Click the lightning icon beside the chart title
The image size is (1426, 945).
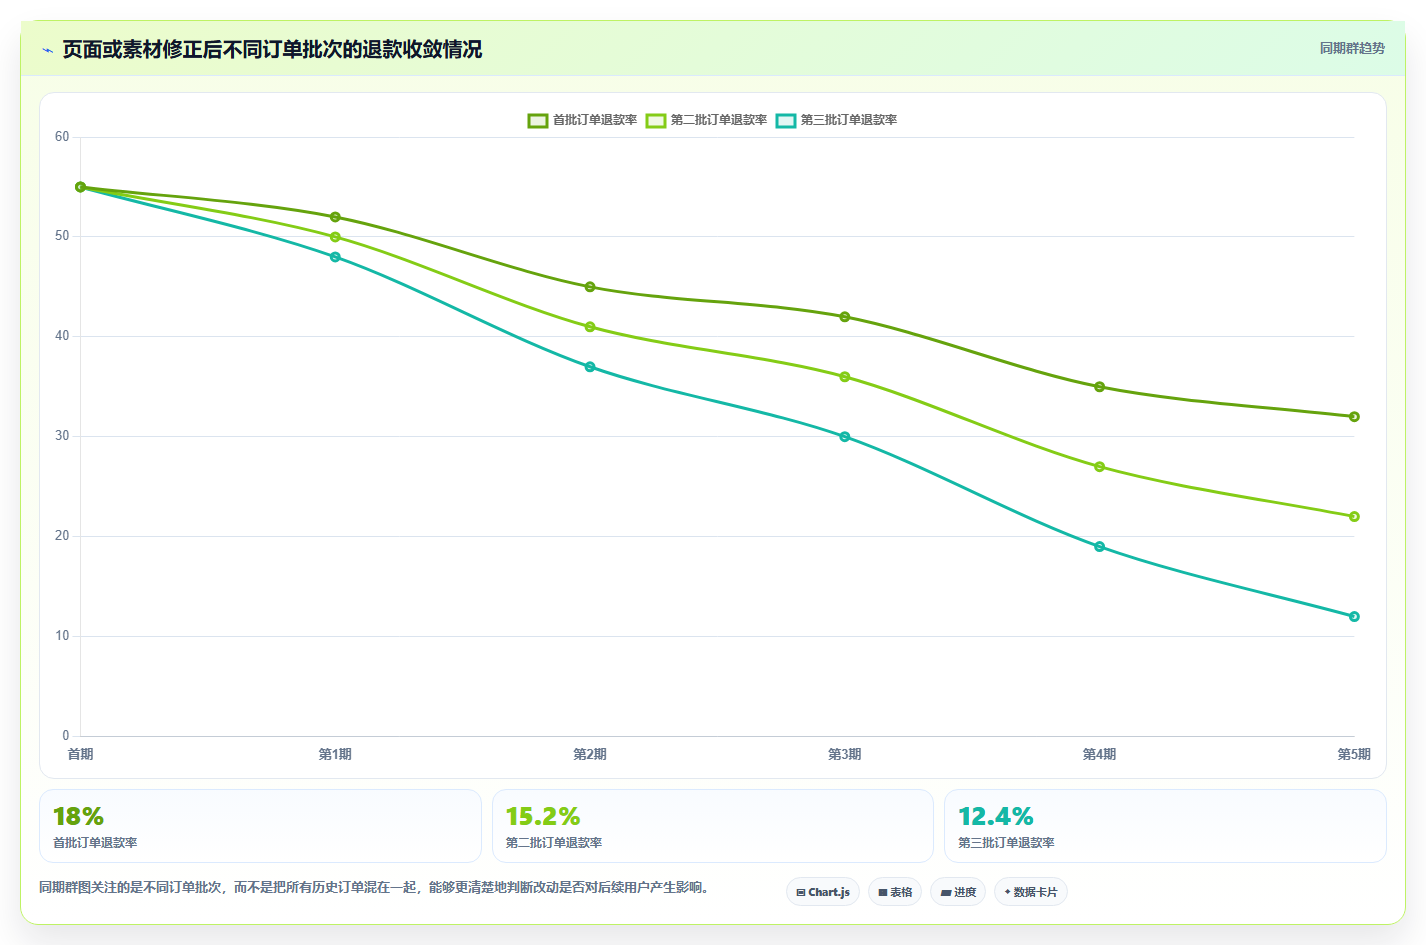coord(47,50)
